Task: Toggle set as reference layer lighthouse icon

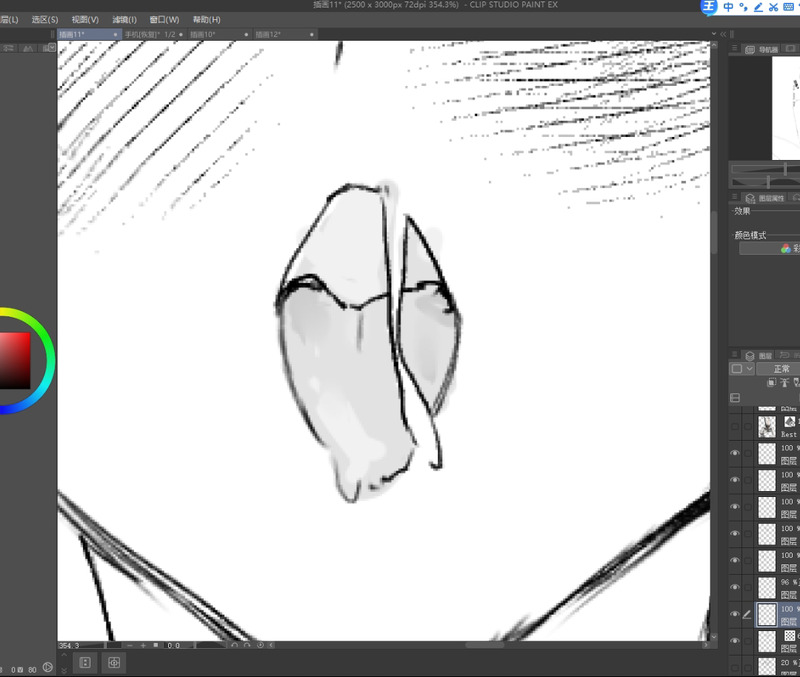Action: (x=784, y=383)
